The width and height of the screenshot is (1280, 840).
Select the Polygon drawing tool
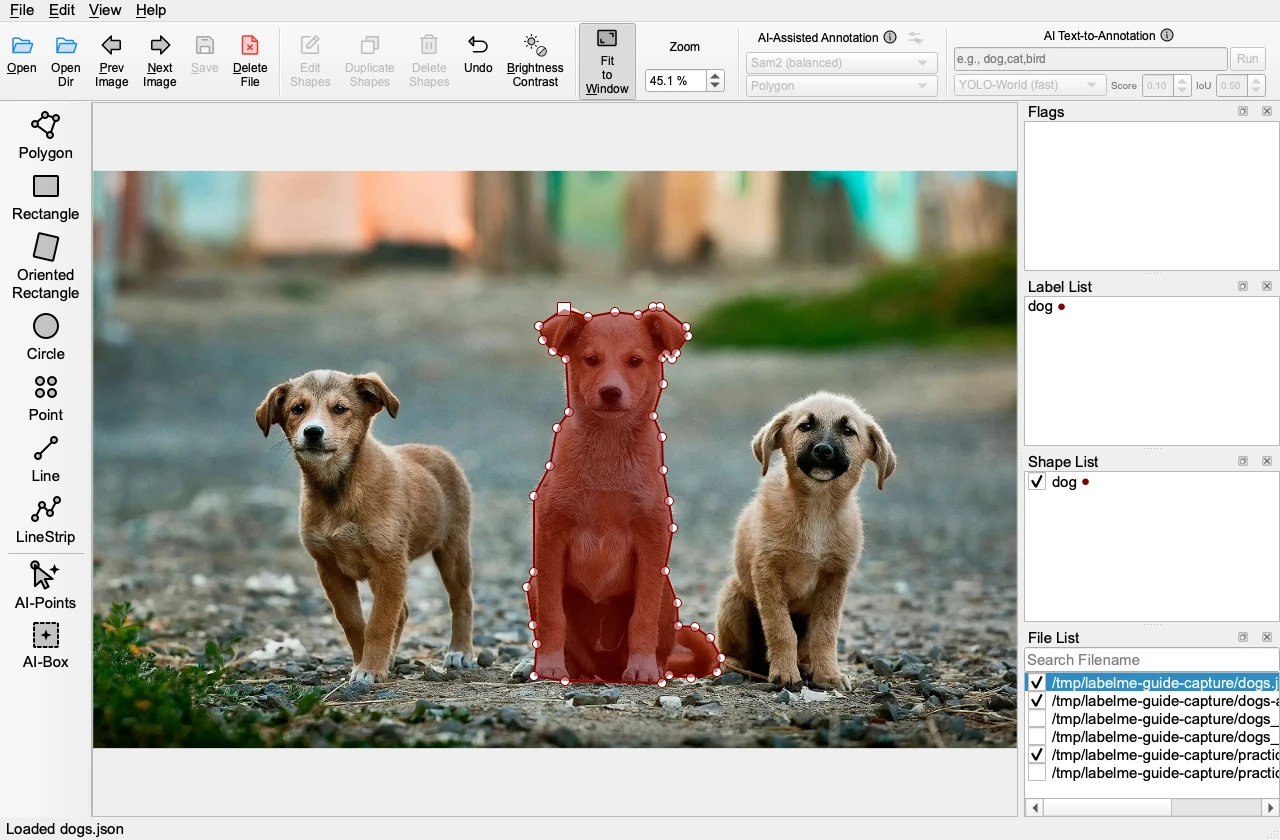[46, 135]
